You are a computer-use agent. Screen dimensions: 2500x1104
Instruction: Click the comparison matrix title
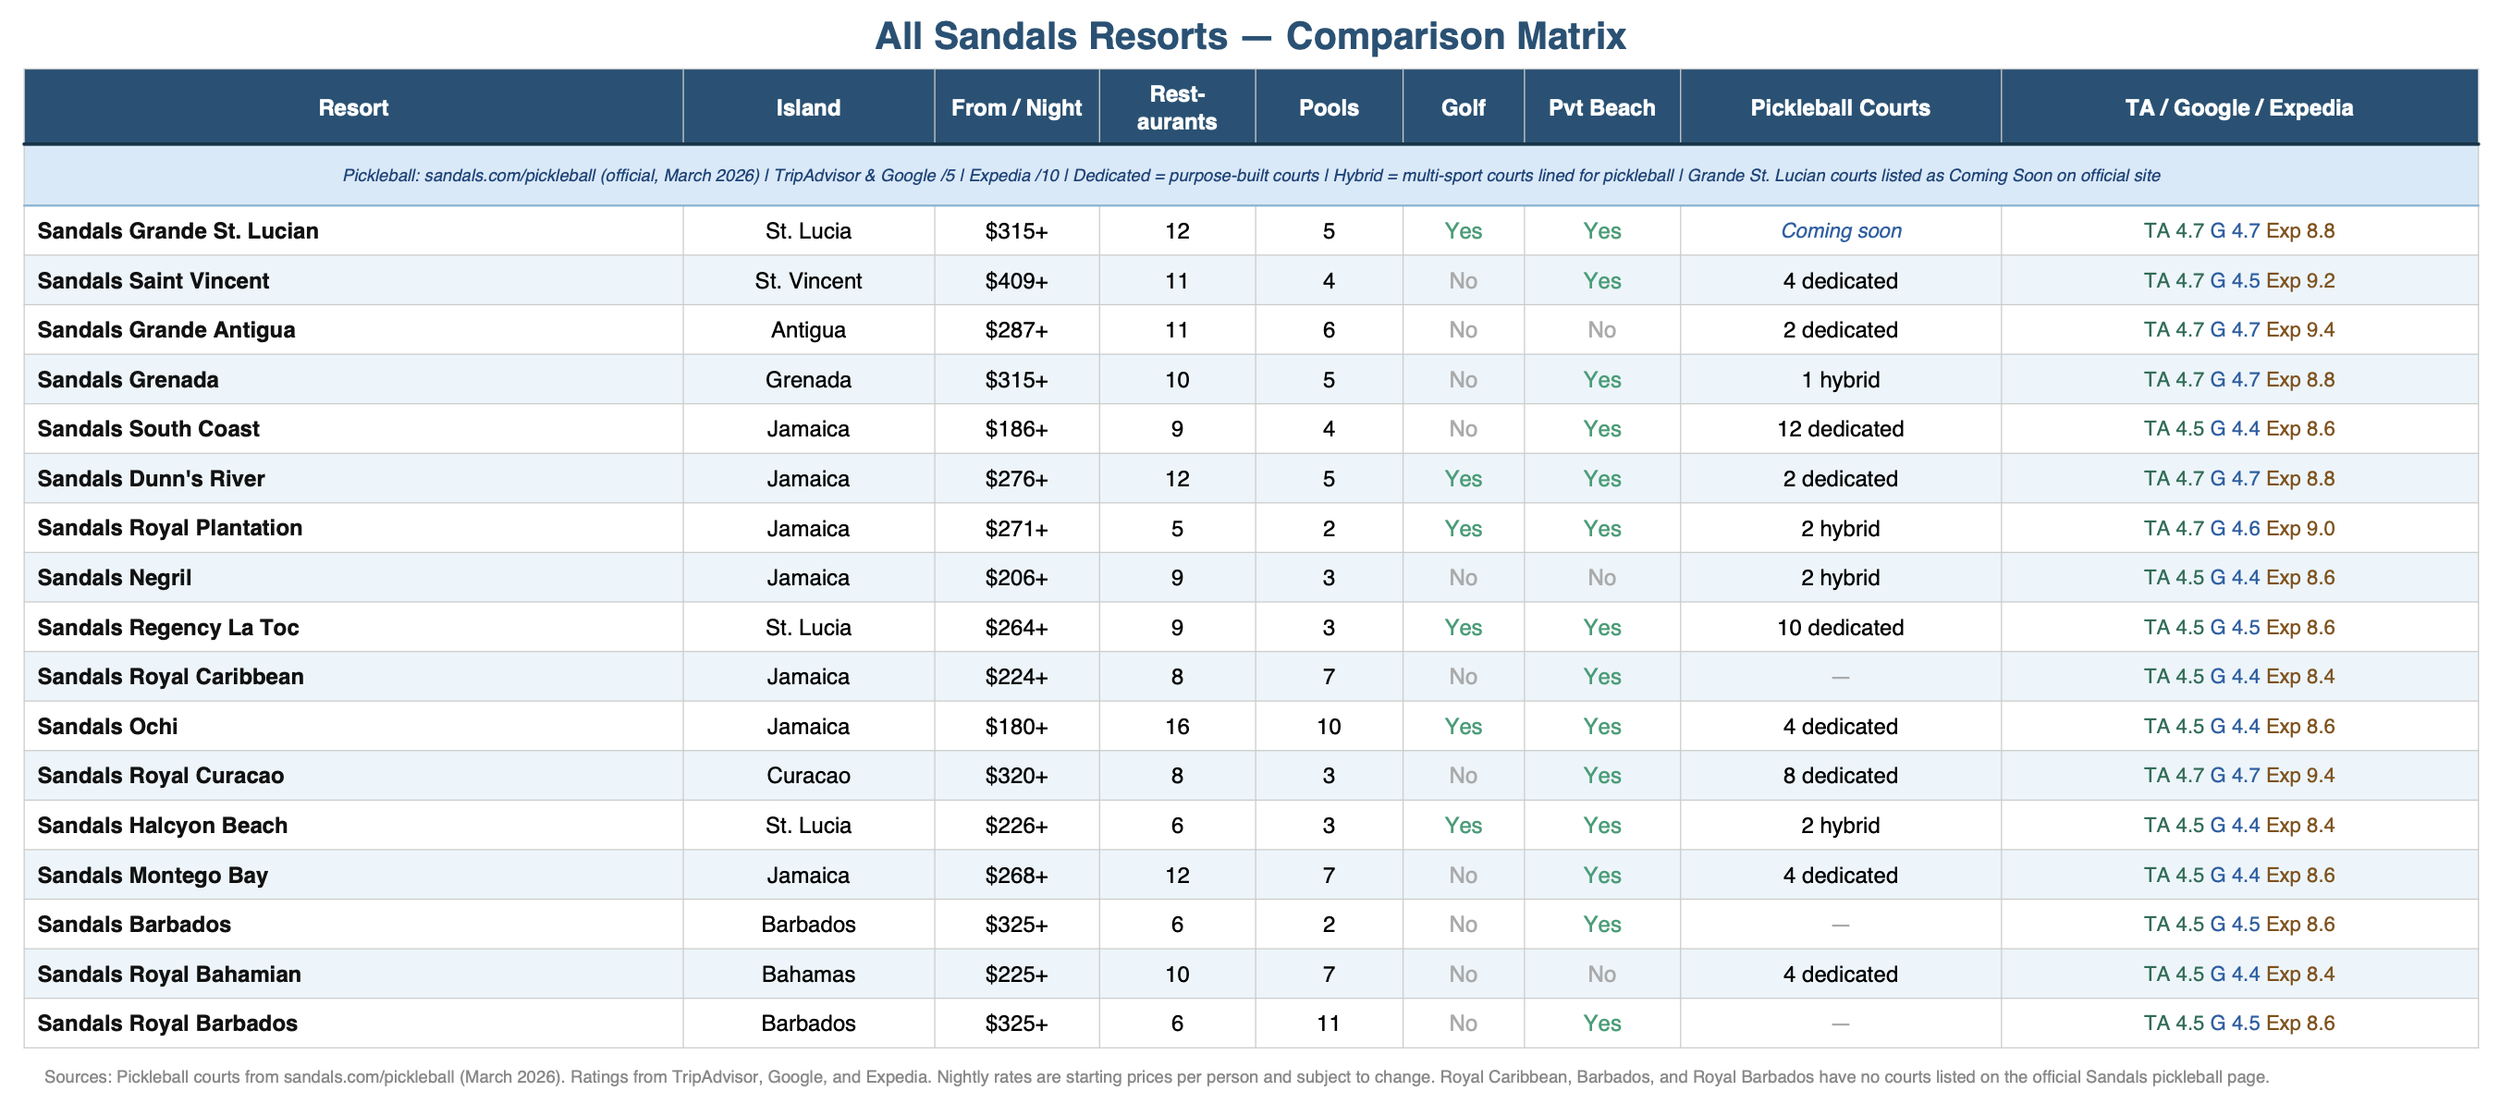1250,37
